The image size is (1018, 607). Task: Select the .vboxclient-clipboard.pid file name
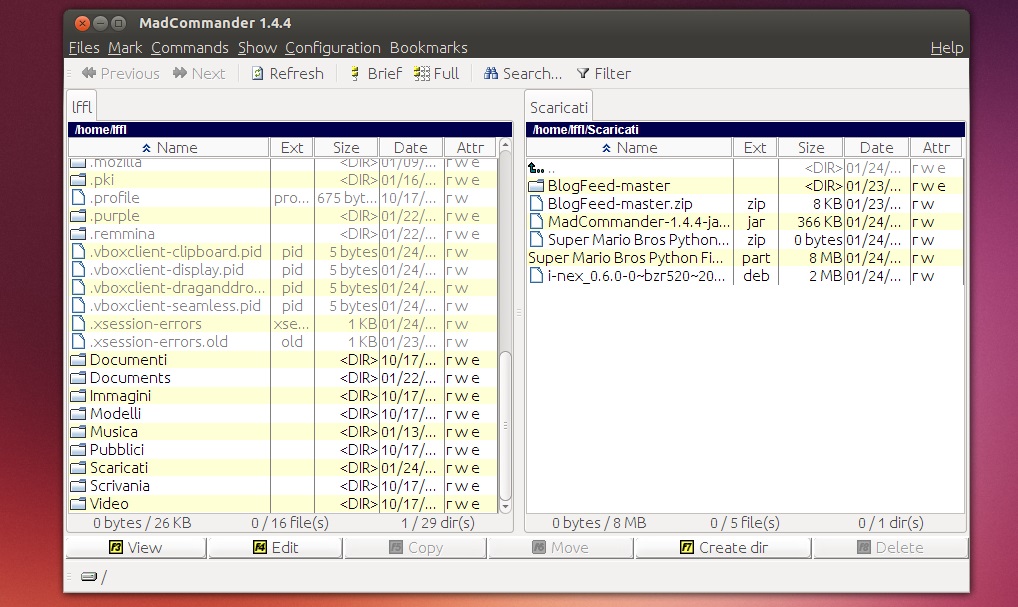[x=175, y=252]
